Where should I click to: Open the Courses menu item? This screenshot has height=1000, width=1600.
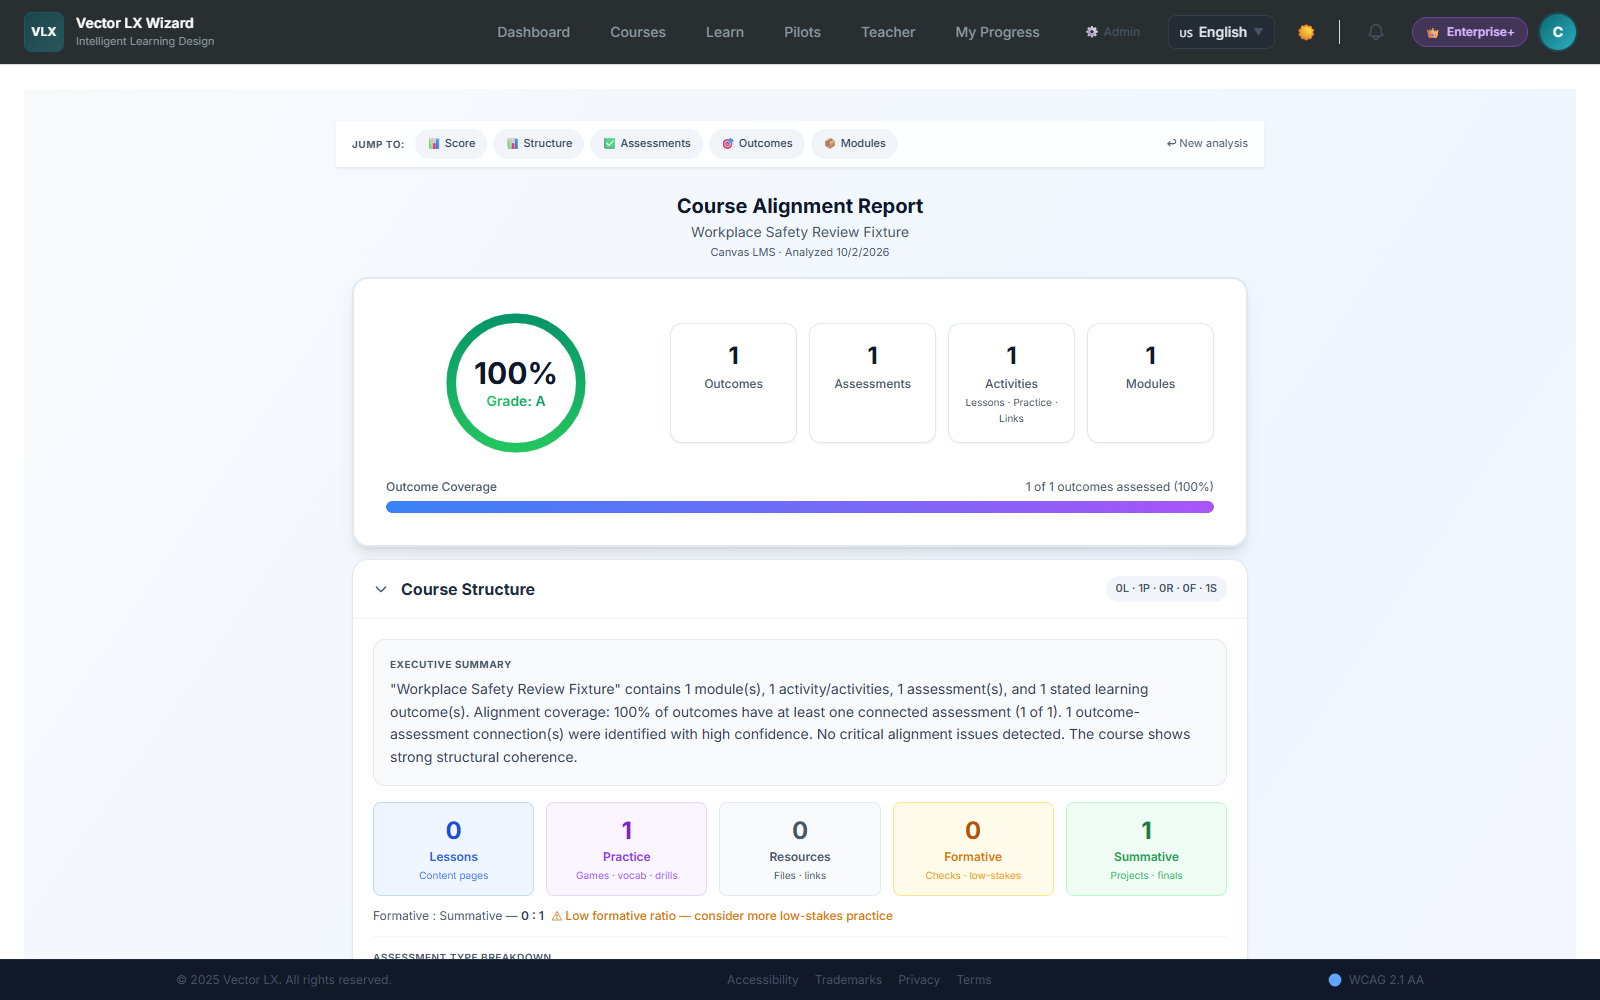click(638, 32)
